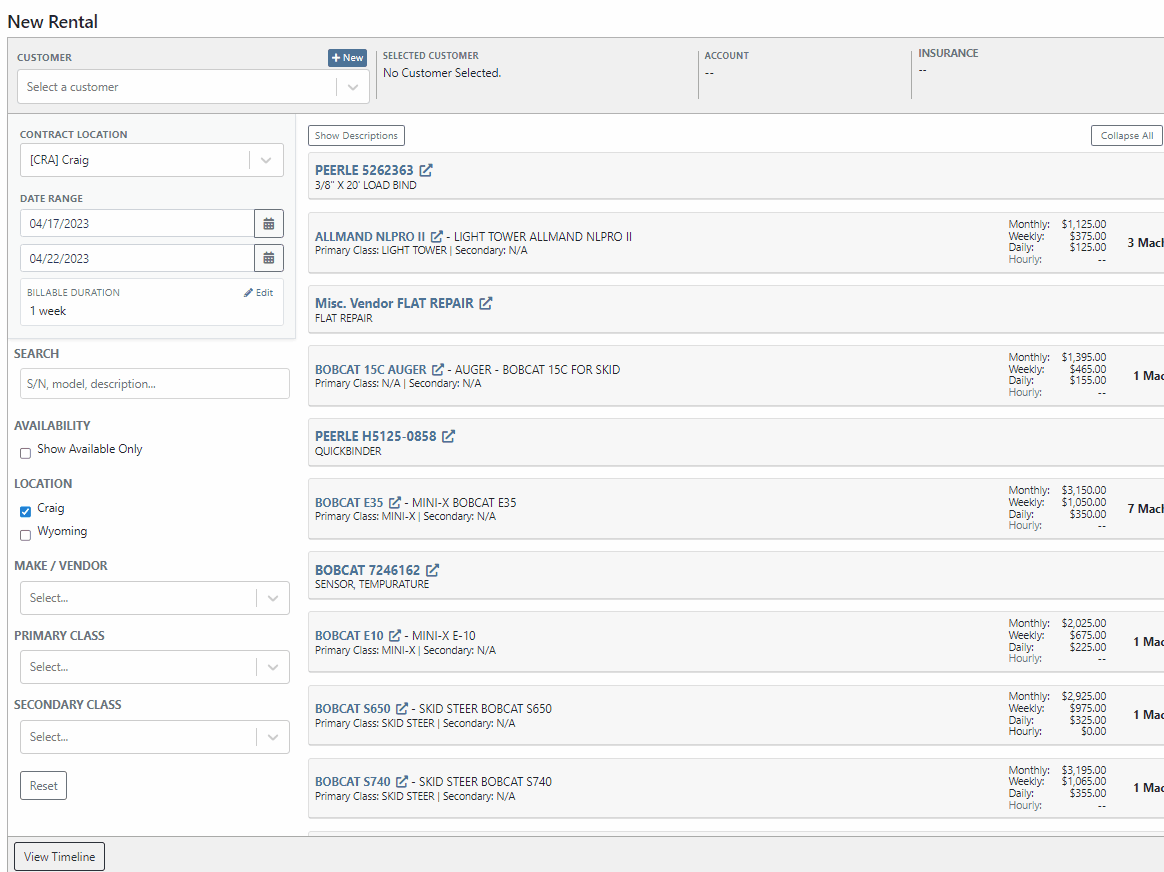The width and height of the screenshot is (1164, 872).
Task: Click the "$350.00" daily rate for BOBCAT E35
Action: point(1088,514)
